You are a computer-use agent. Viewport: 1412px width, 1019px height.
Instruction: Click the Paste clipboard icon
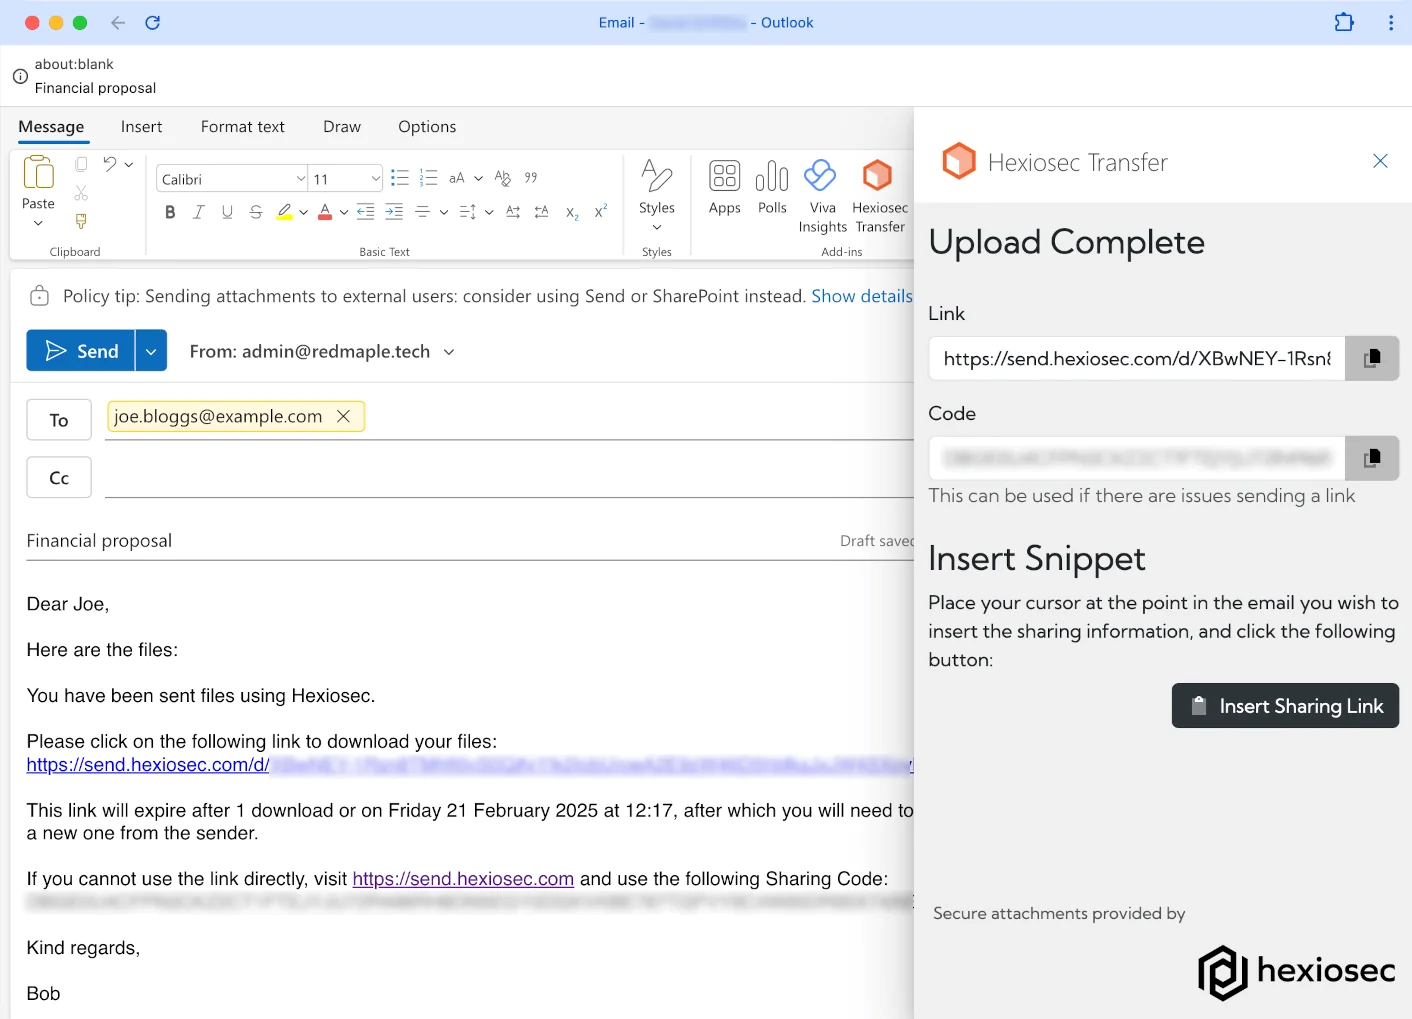(38, 173)
